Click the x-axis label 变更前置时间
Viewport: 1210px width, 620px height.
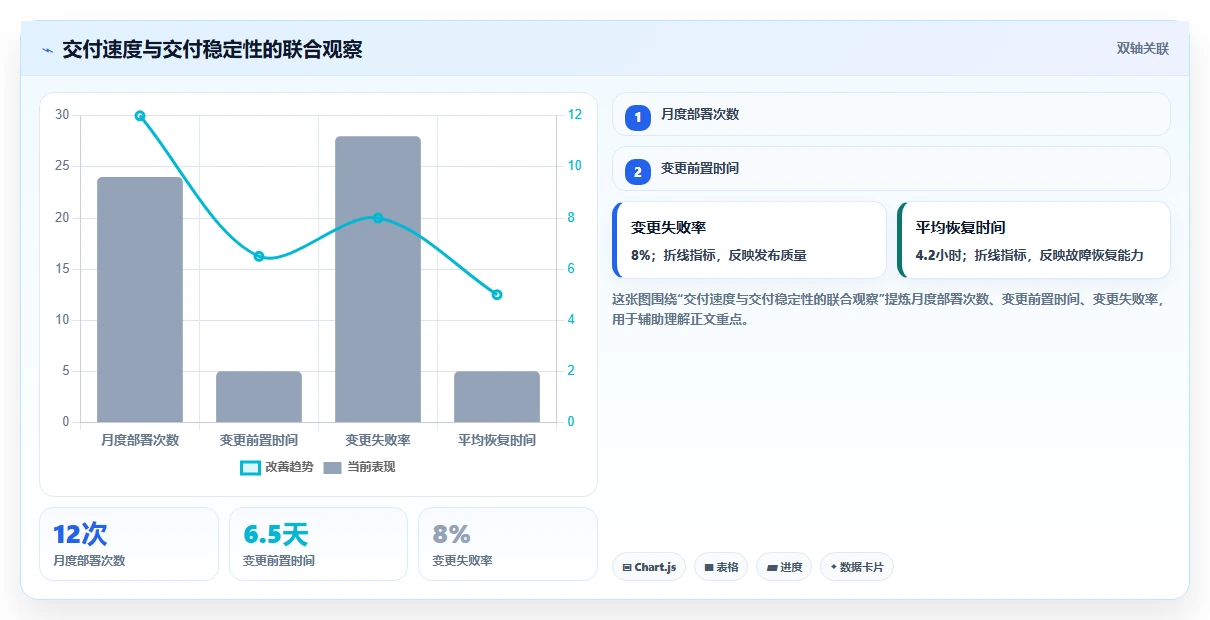[259, 440]
